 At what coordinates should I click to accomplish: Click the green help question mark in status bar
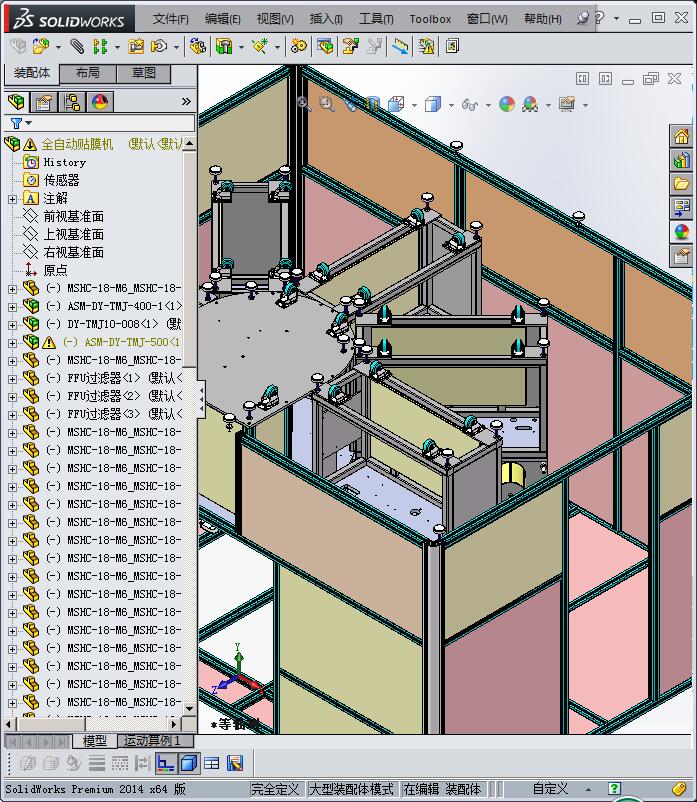click(614, 789)
